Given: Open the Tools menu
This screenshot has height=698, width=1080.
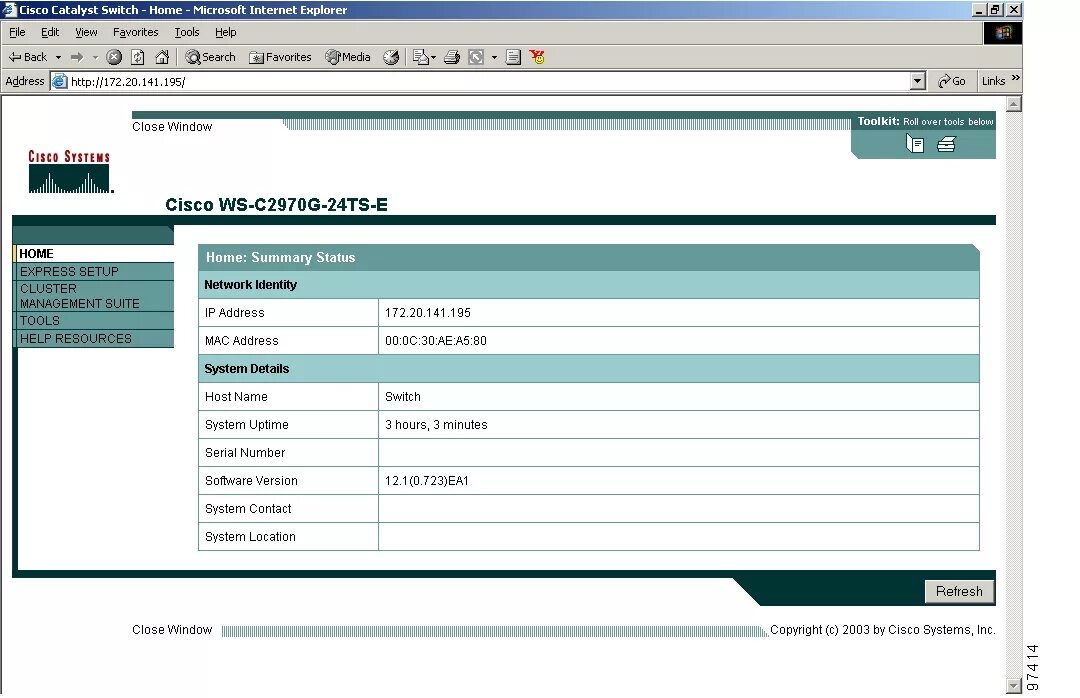Looking at the screenshot, I should pos(187,32).
